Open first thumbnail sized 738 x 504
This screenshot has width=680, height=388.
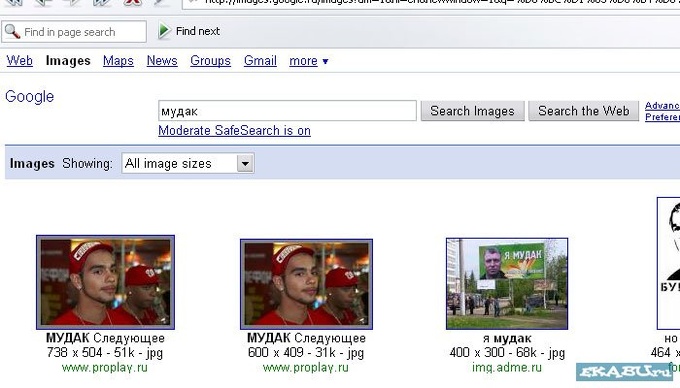point(105,282)
